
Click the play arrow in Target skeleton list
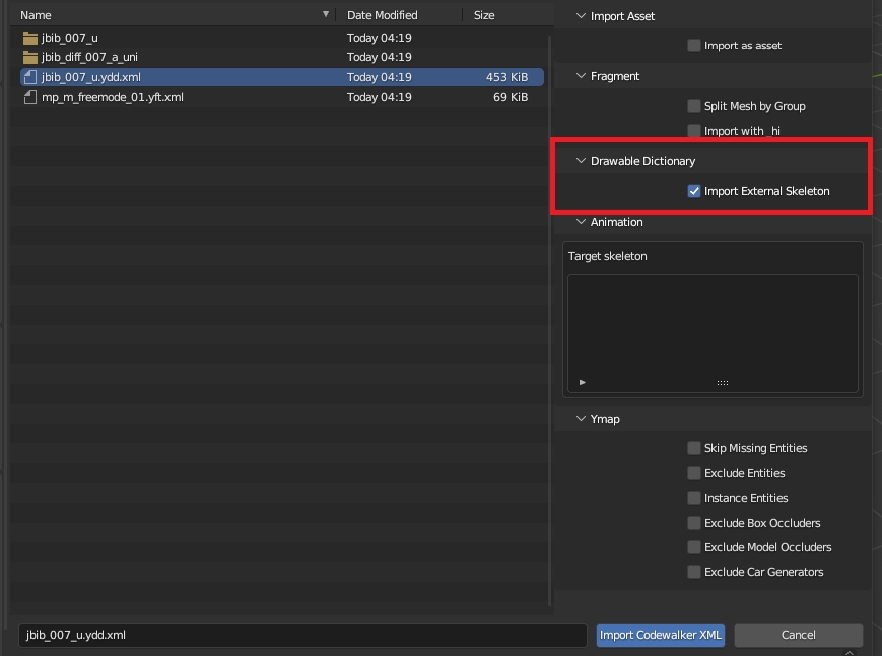tap(583, 382)
